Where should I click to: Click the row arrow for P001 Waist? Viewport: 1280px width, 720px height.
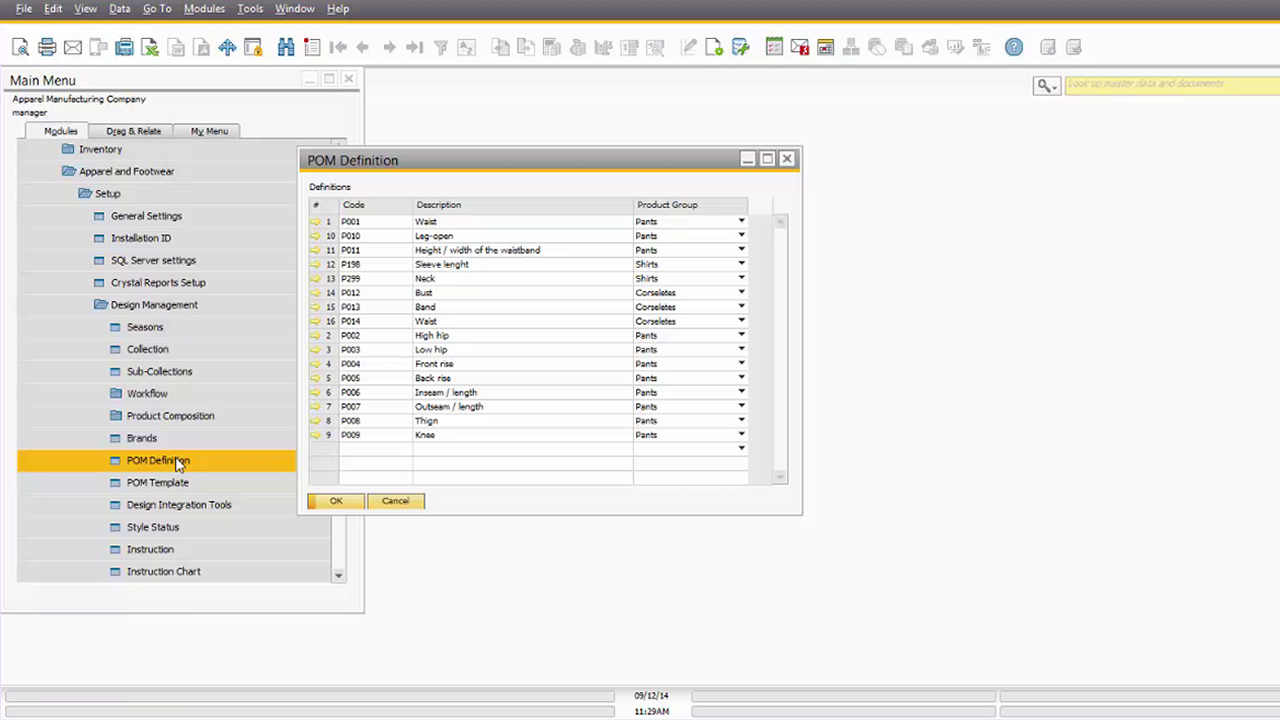(316, 222)
